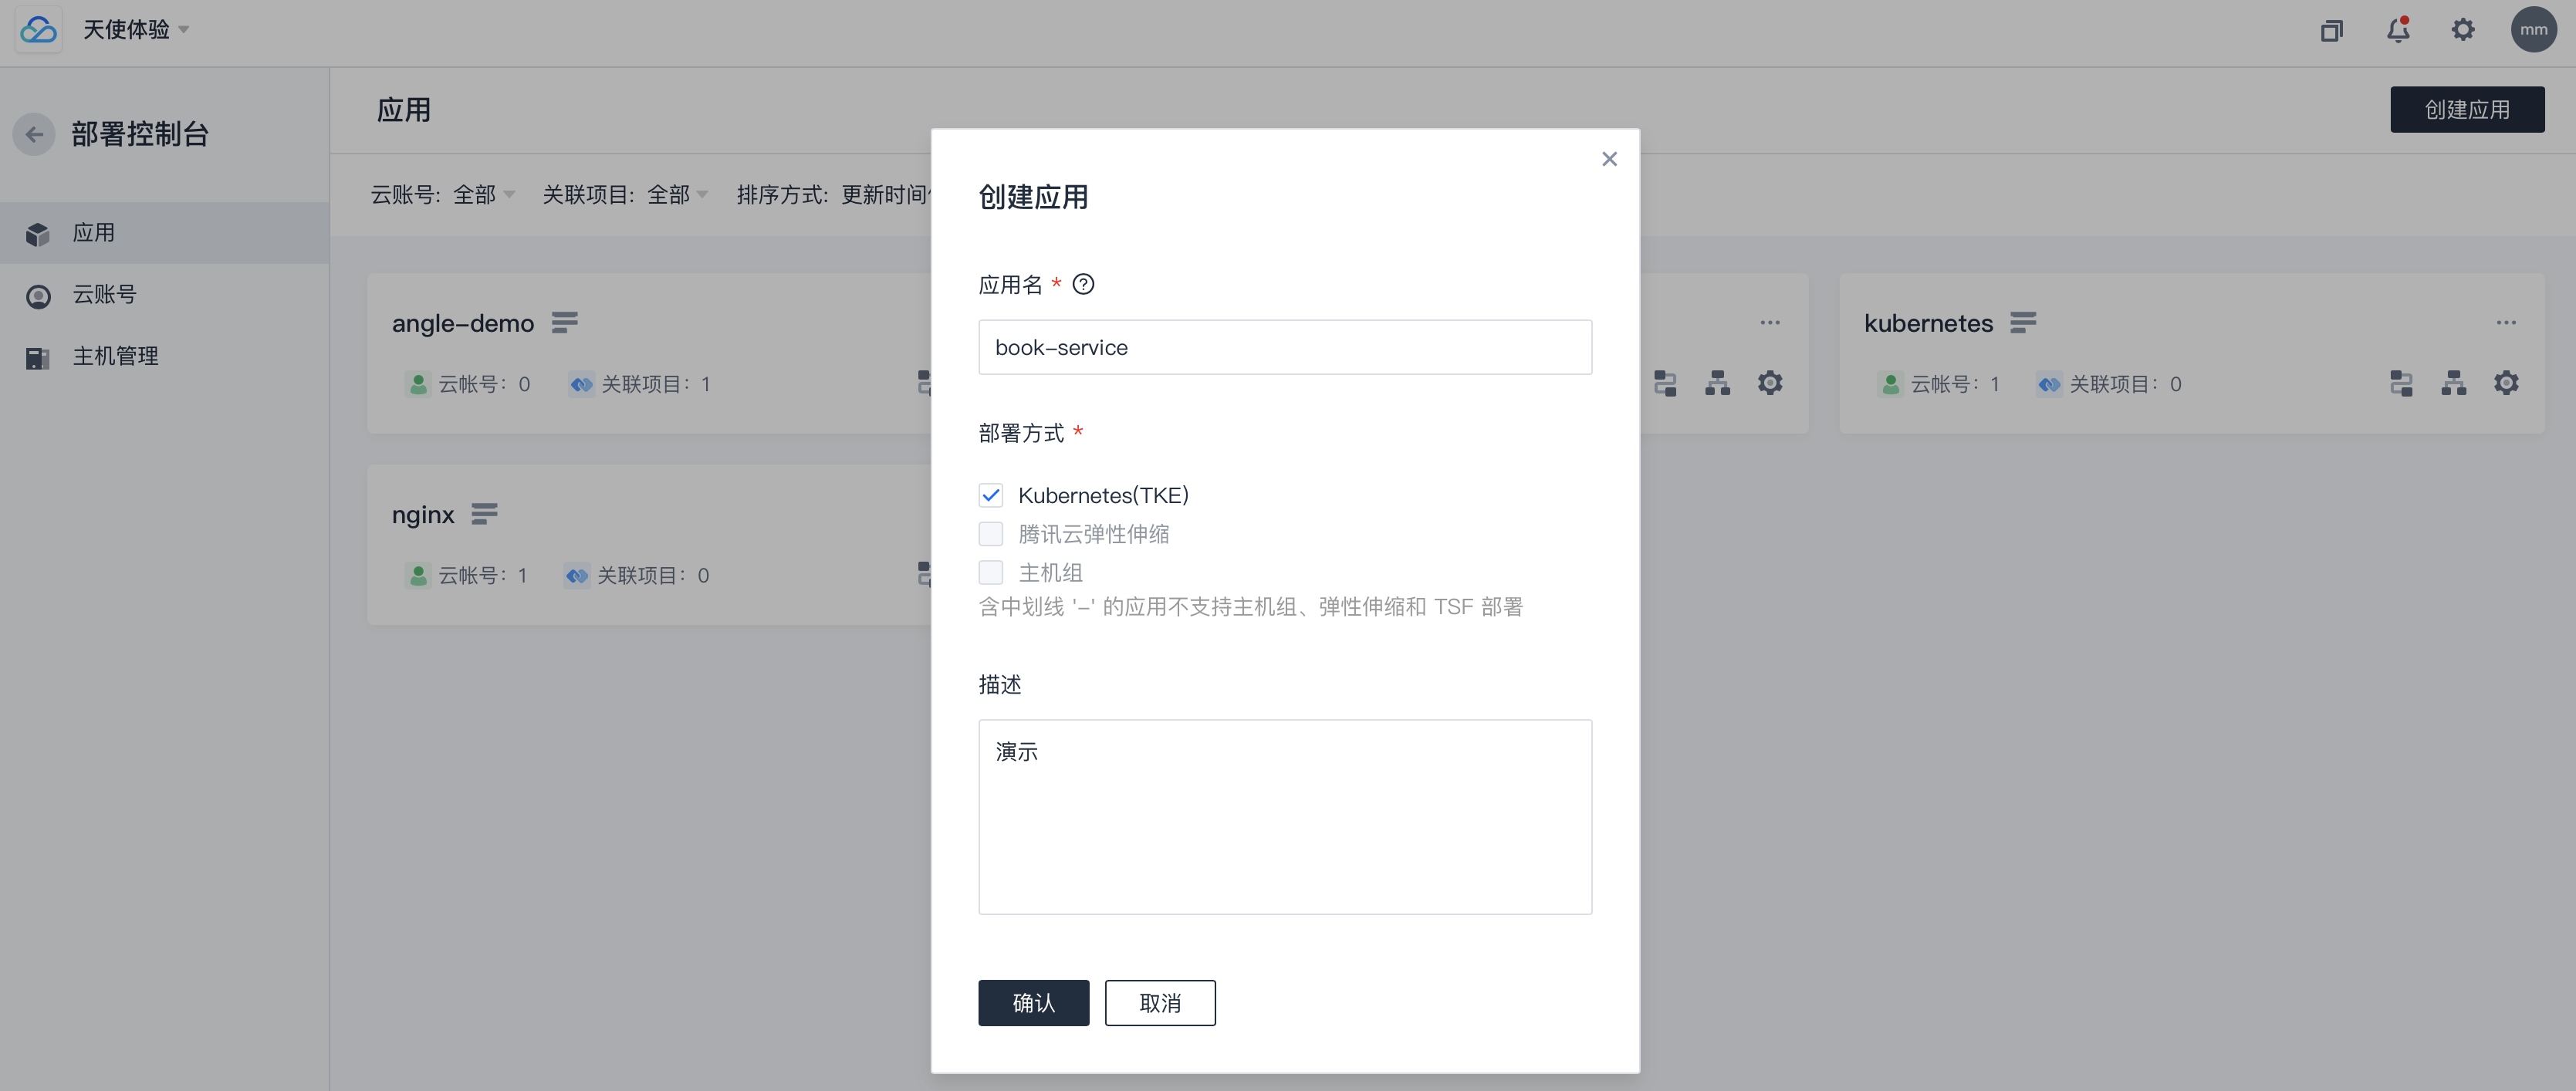The image size is (2576, 1091).
Task: Select 主机管理 in the sidebar
Action: [x=164, y=356]
